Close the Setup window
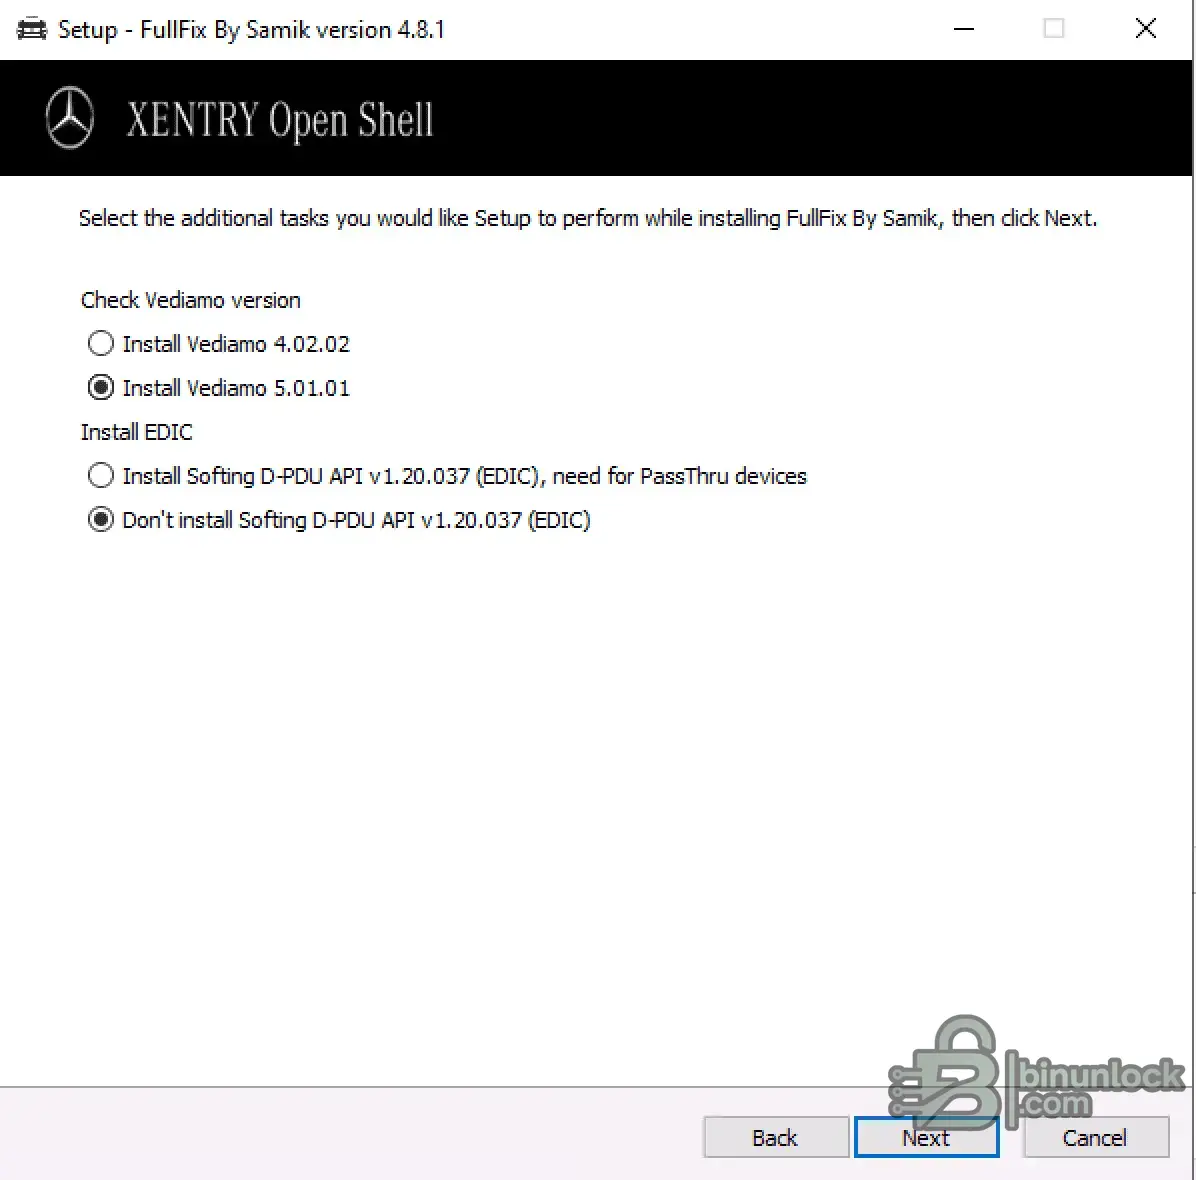The image size is (1196, 1180). (x=1146, y=29)
